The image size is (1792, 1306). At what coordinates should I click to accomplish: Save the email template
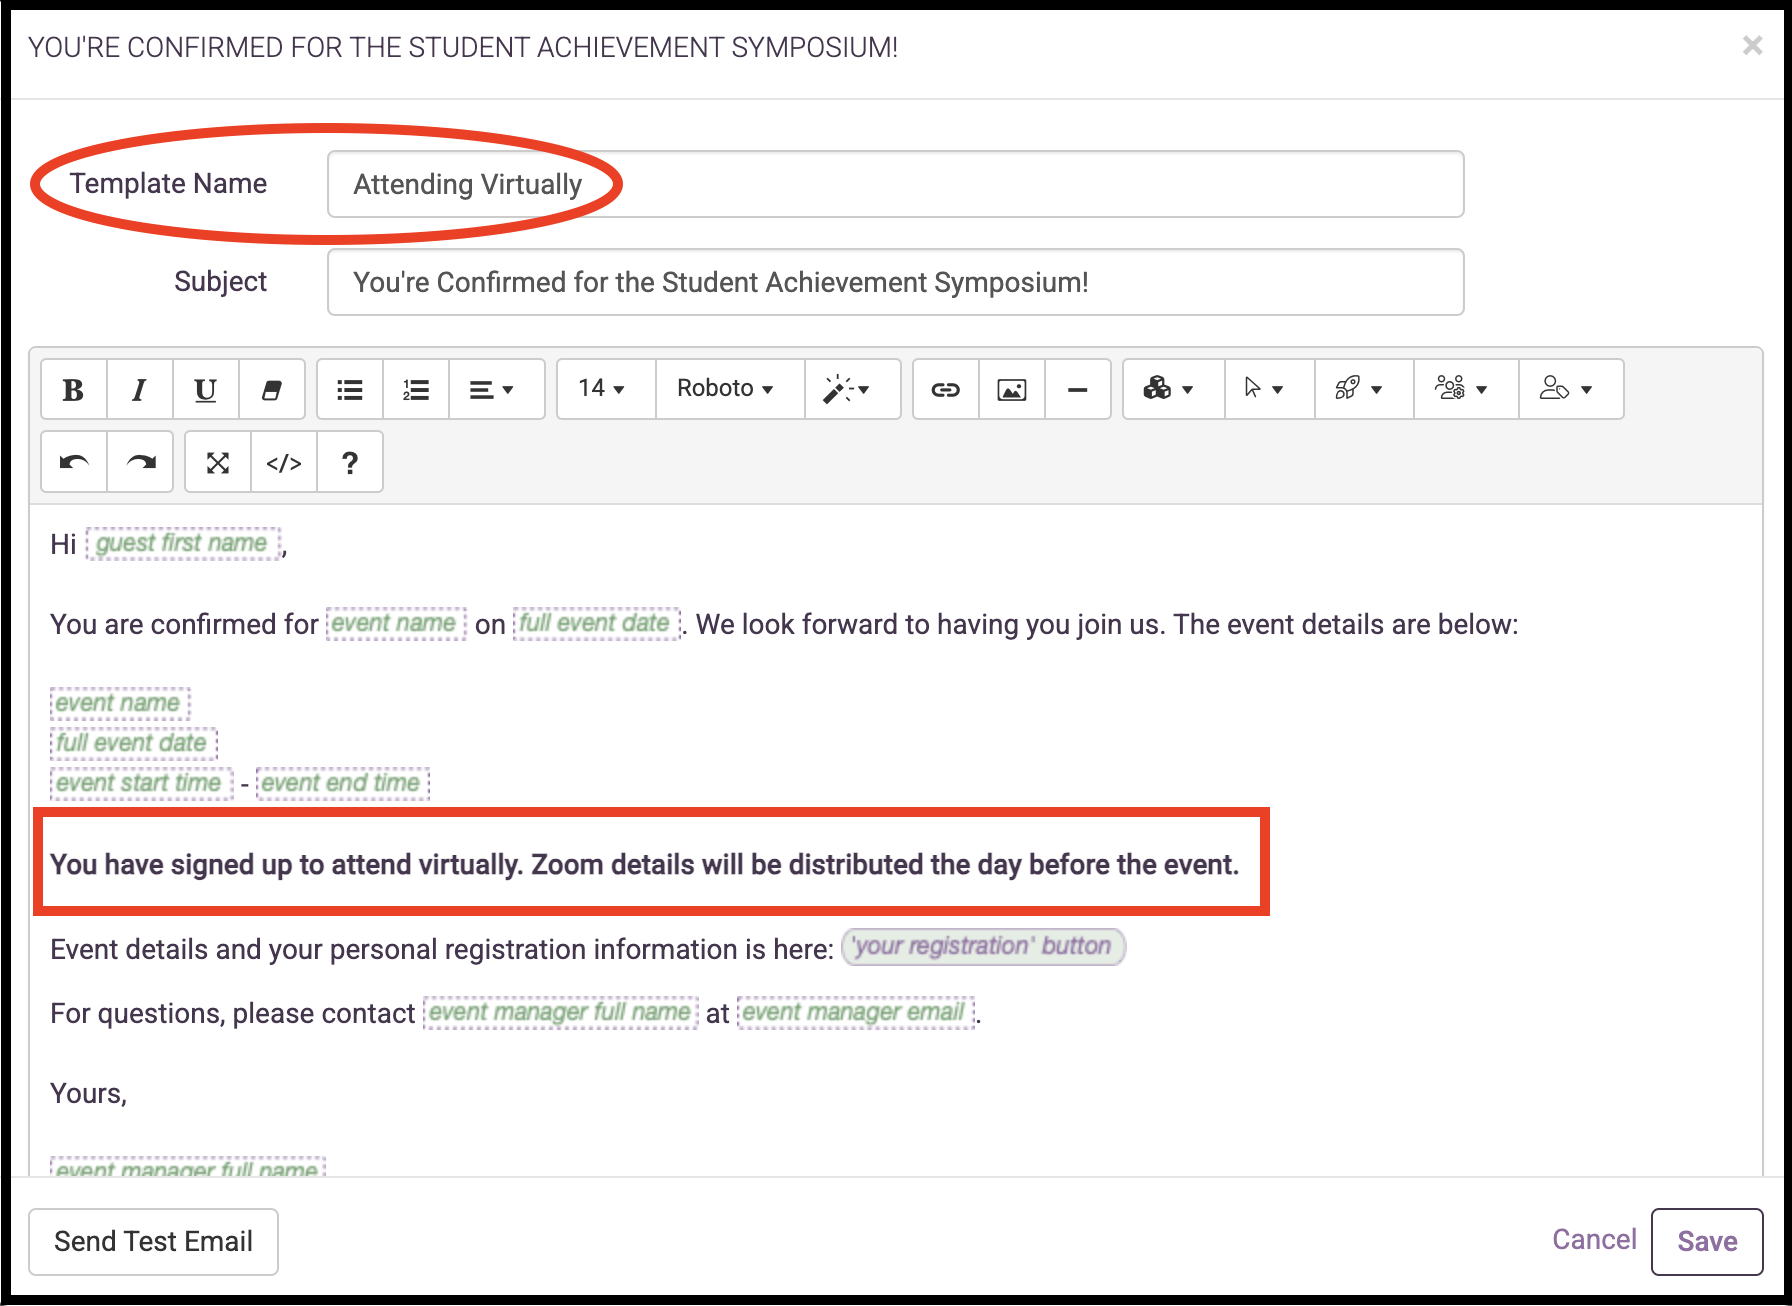(1706, 1241)
